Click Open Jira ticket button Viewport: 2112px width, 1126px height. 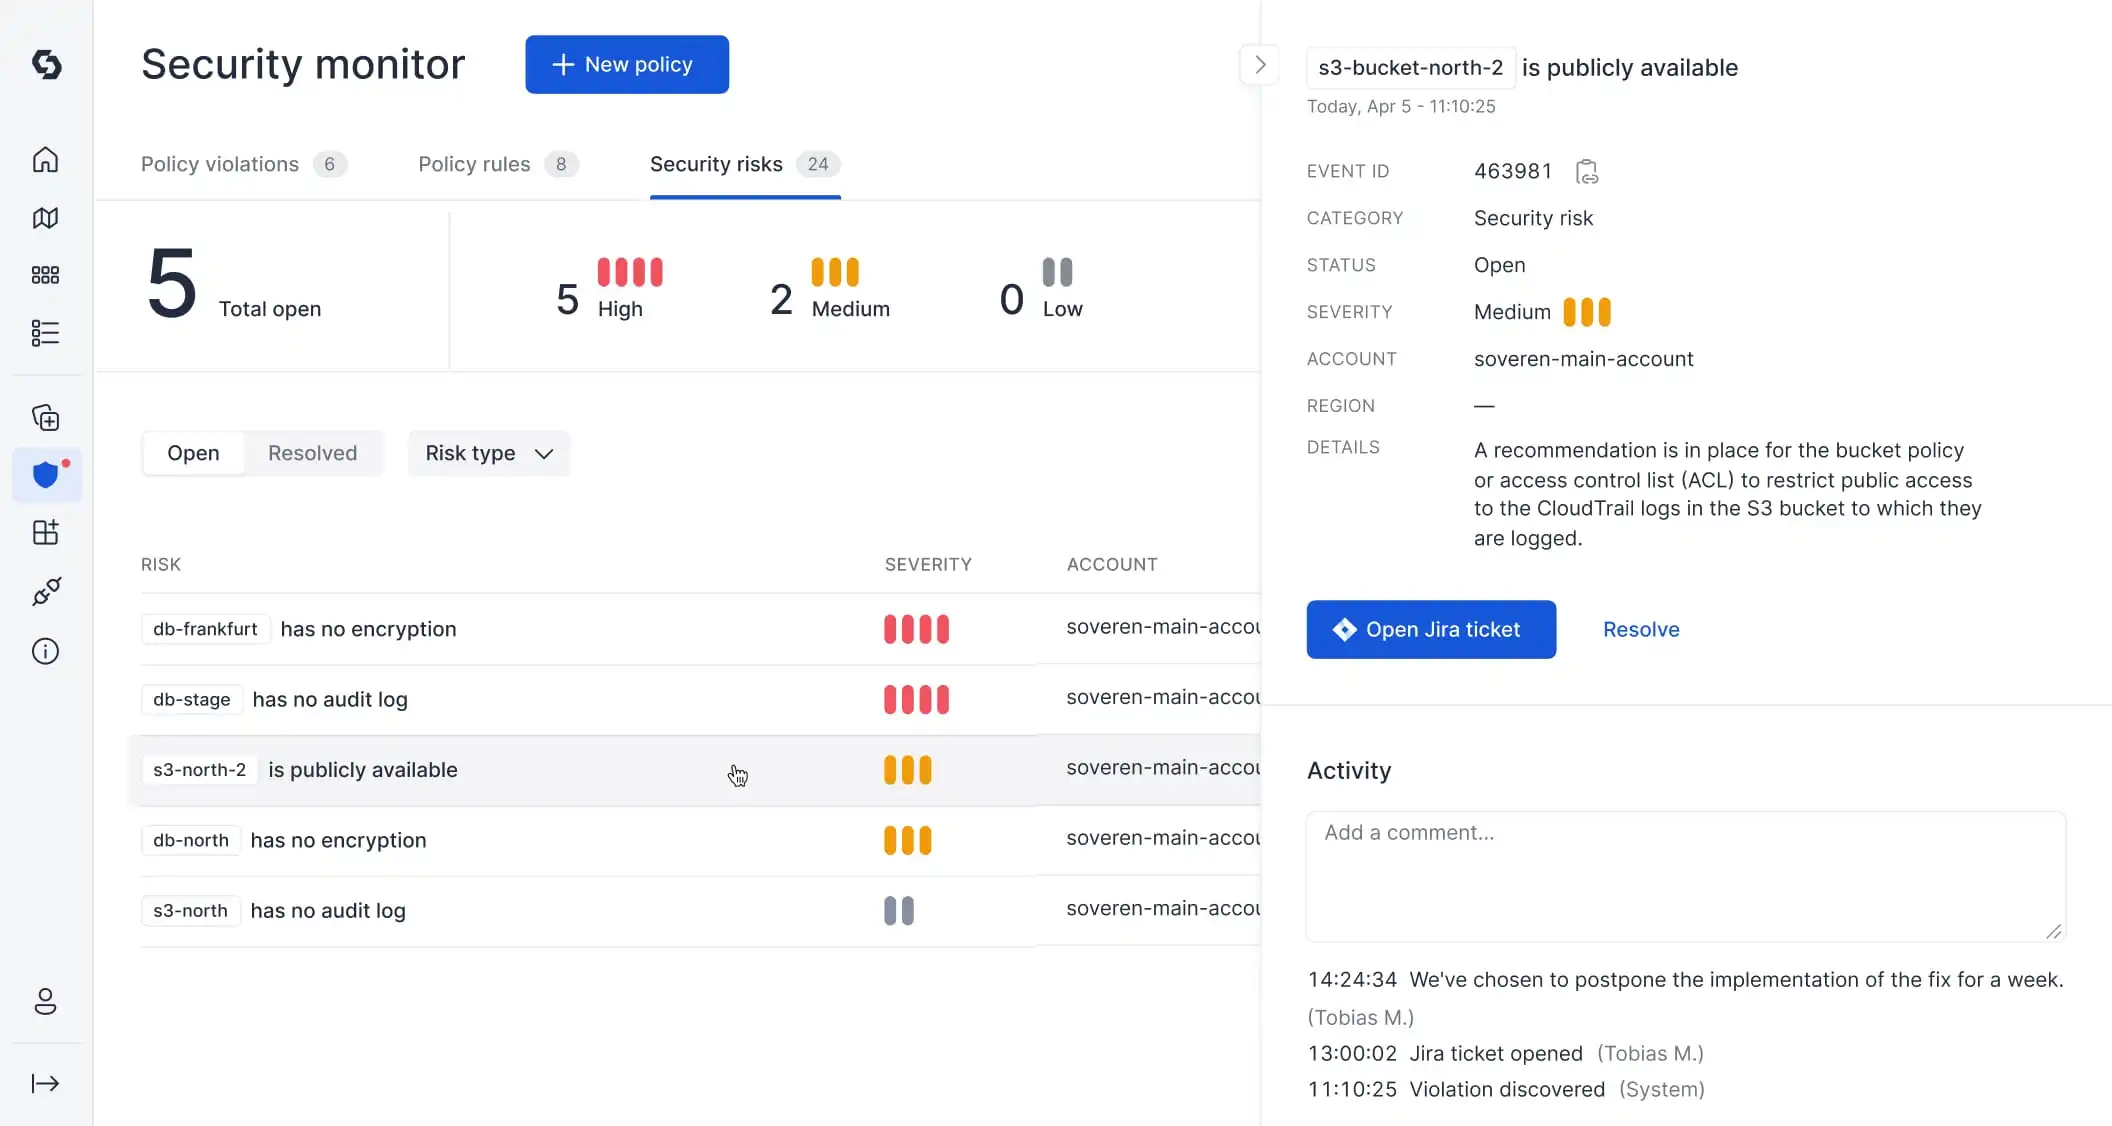pos(1430,629)
